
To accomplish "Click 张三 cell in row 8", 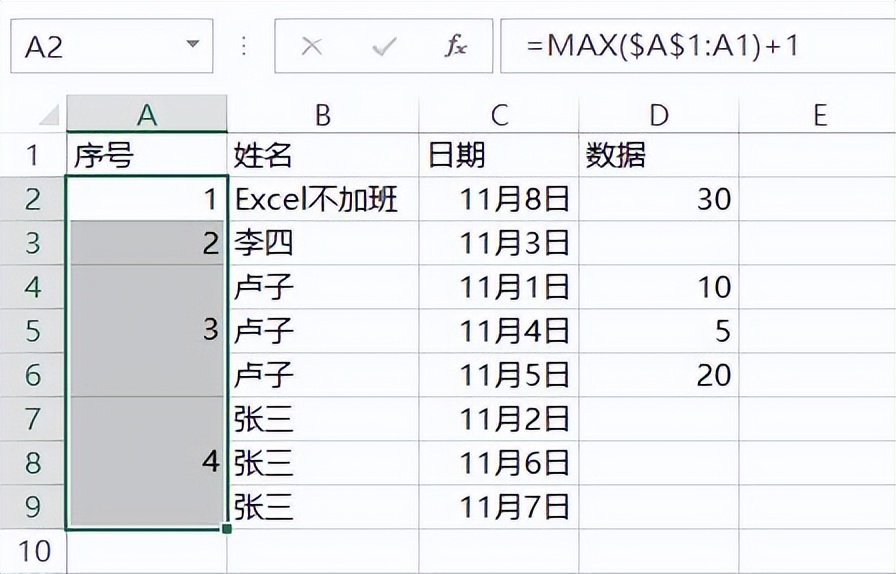I will (323, 463).
